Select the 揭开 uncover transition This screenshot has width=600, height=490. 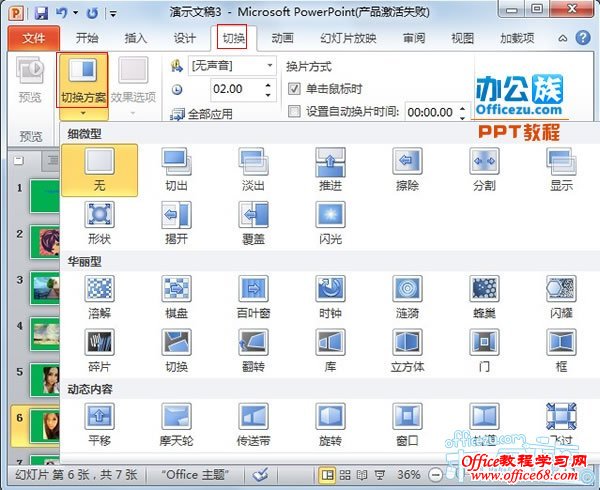176,224
